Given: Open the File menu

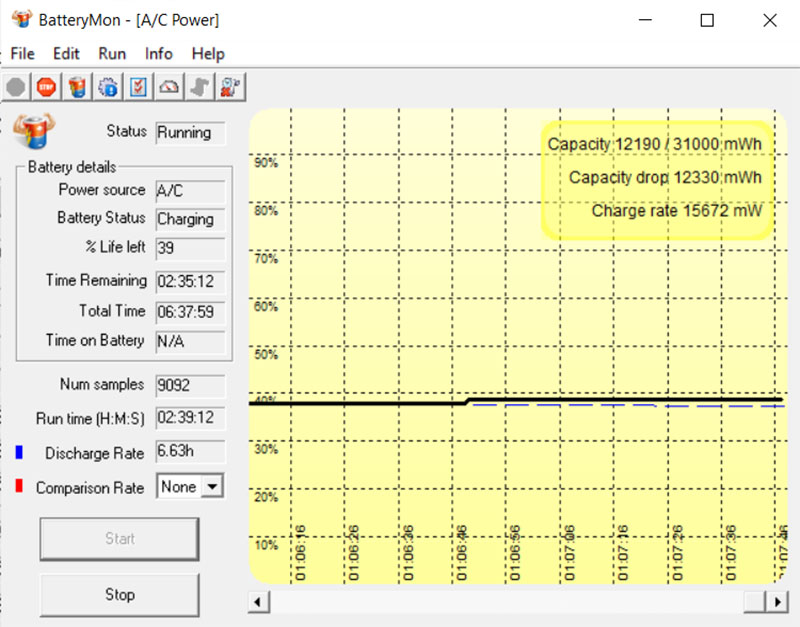Looking at the screenshot, I should click(22, 54).
